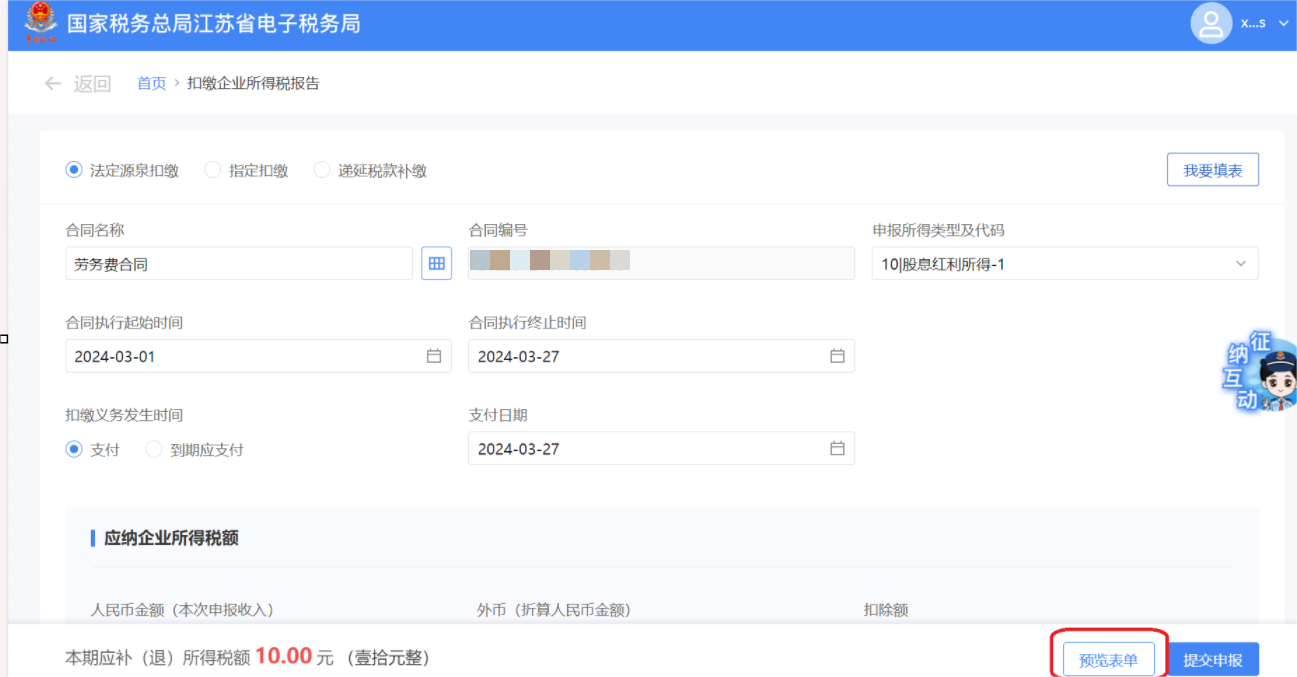Expand the user account menu chevron
The height and width of the screenshot is (677, 1297).
click(1284, 24)
